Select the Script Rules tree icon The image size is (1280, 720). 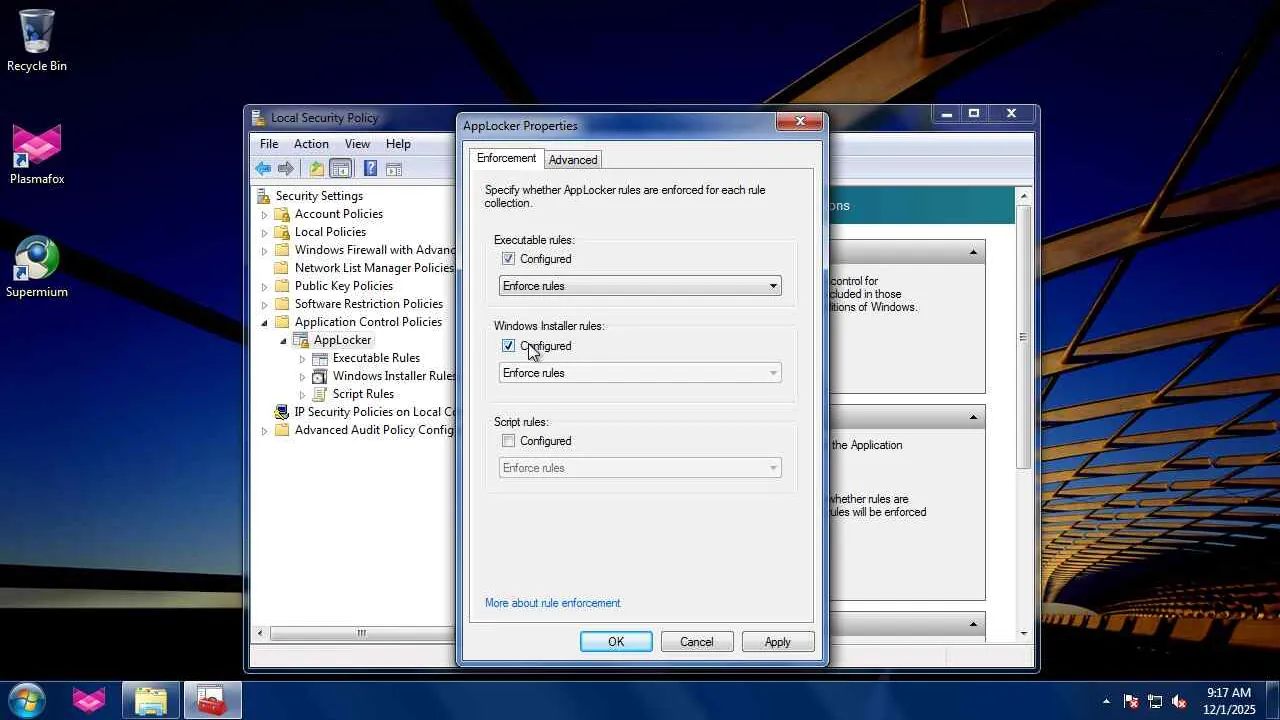pos(320,394)
